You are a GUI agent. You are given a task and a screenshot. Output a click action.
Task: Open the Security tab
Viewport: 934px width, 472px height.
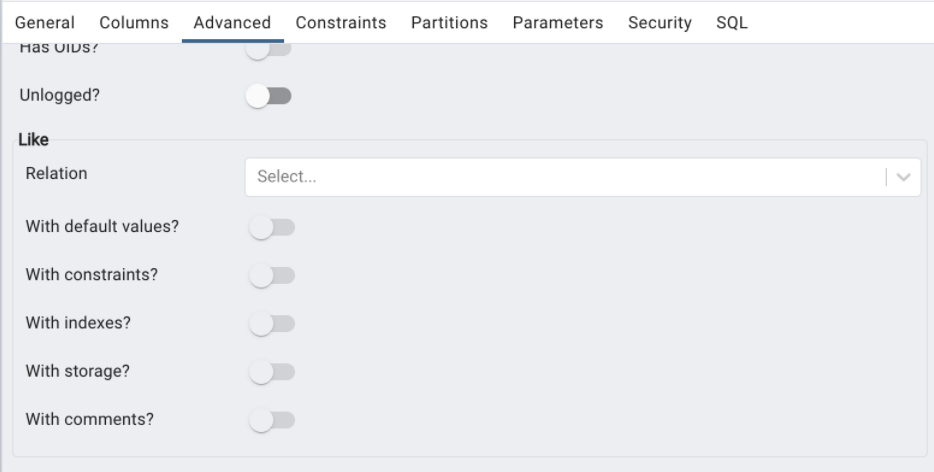(660, 22)
